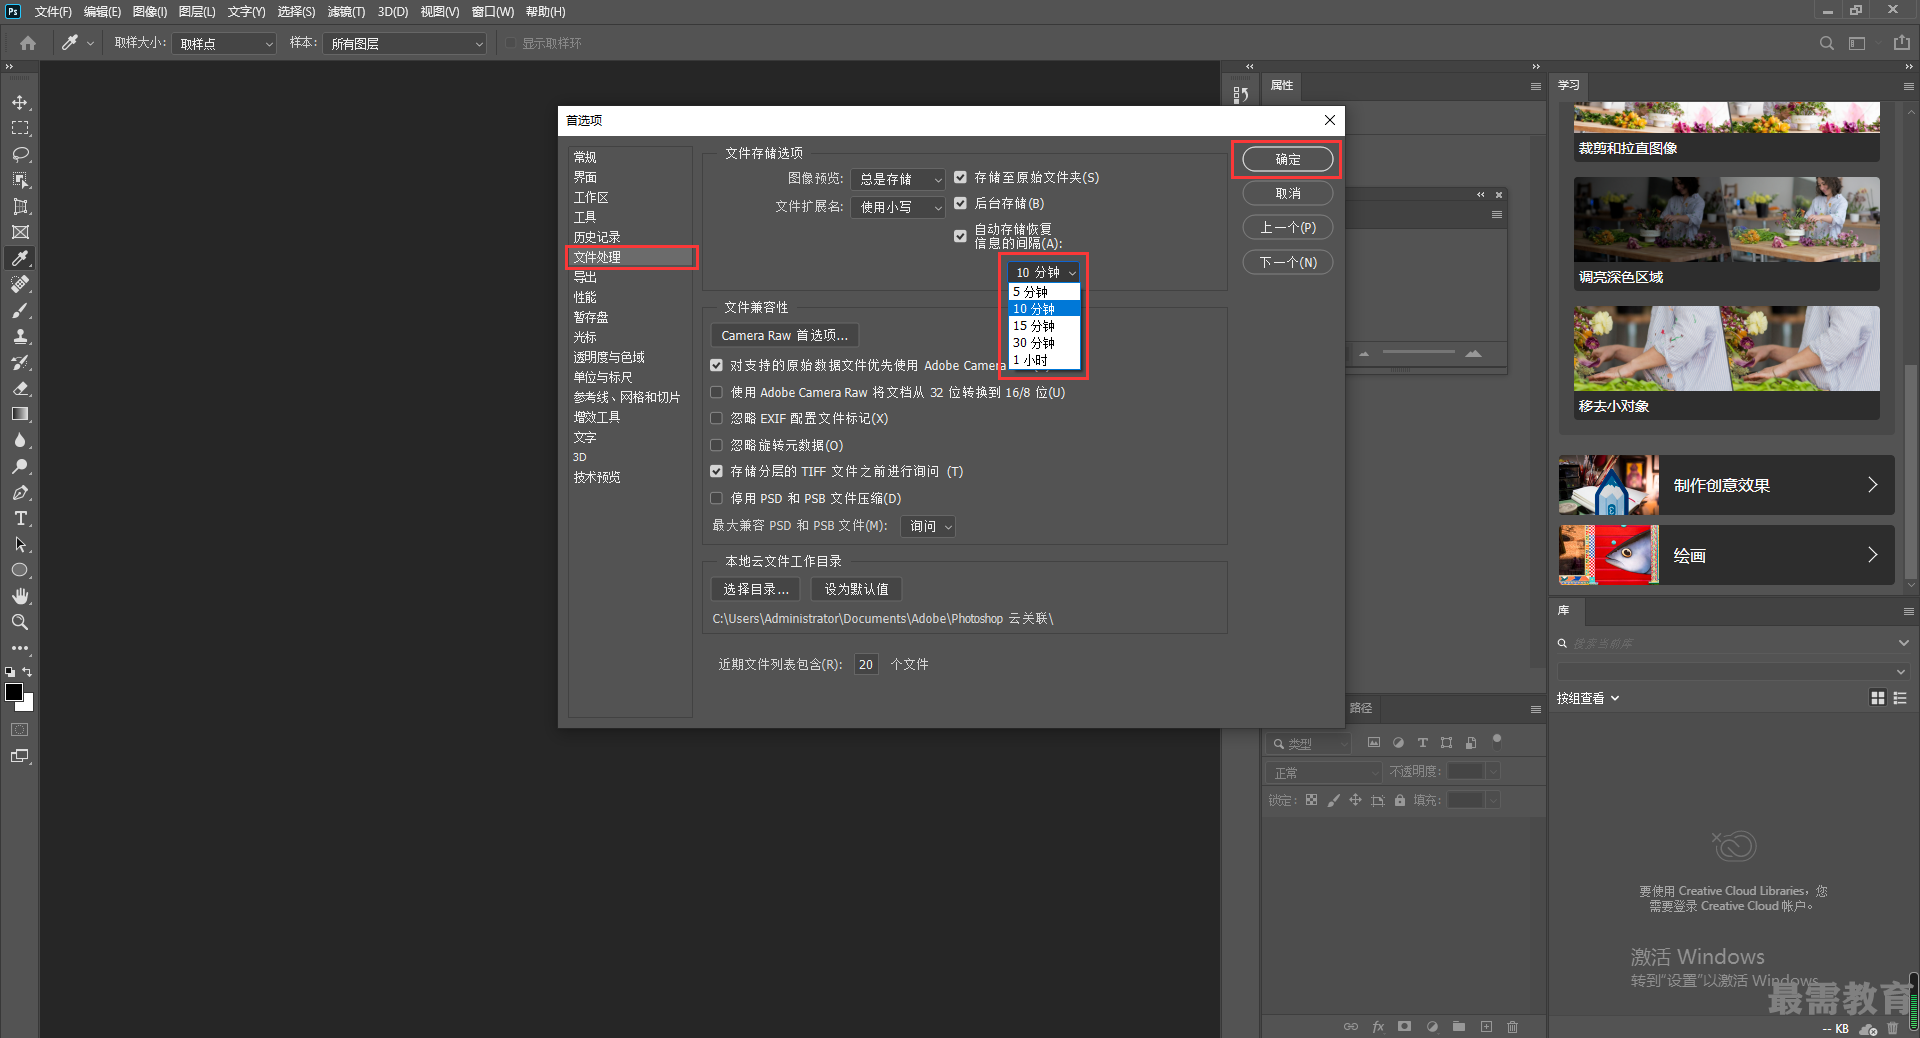This screenshot has height=1038, width=1920.
Task: Select the Rectangular Marquee tool
Action: 20,129
